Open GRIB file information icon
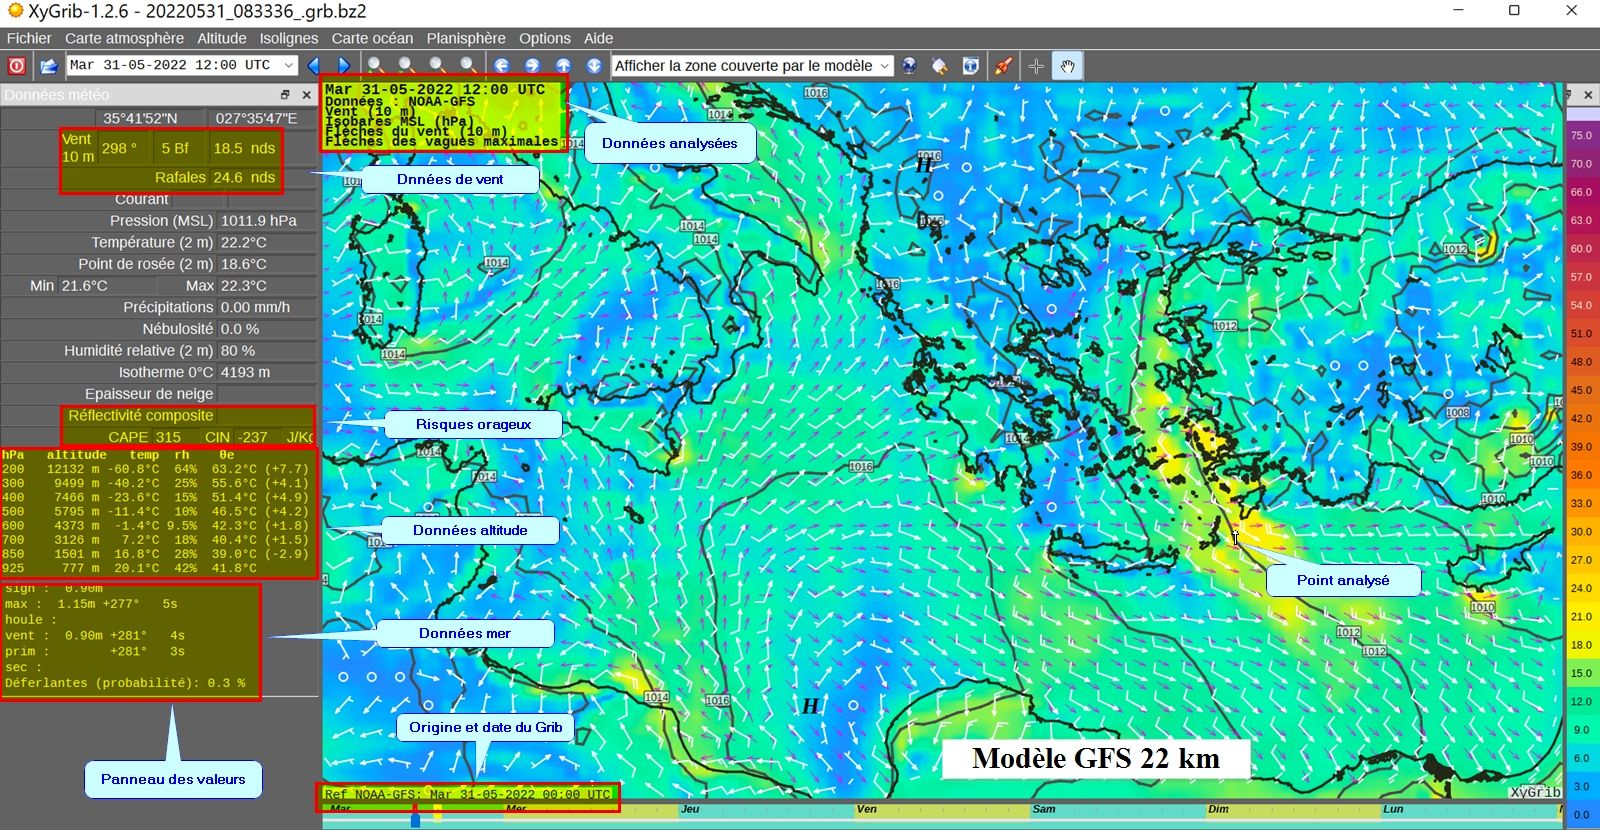Viewport: 1600px width, 830px height. click(x=970, y=66)
